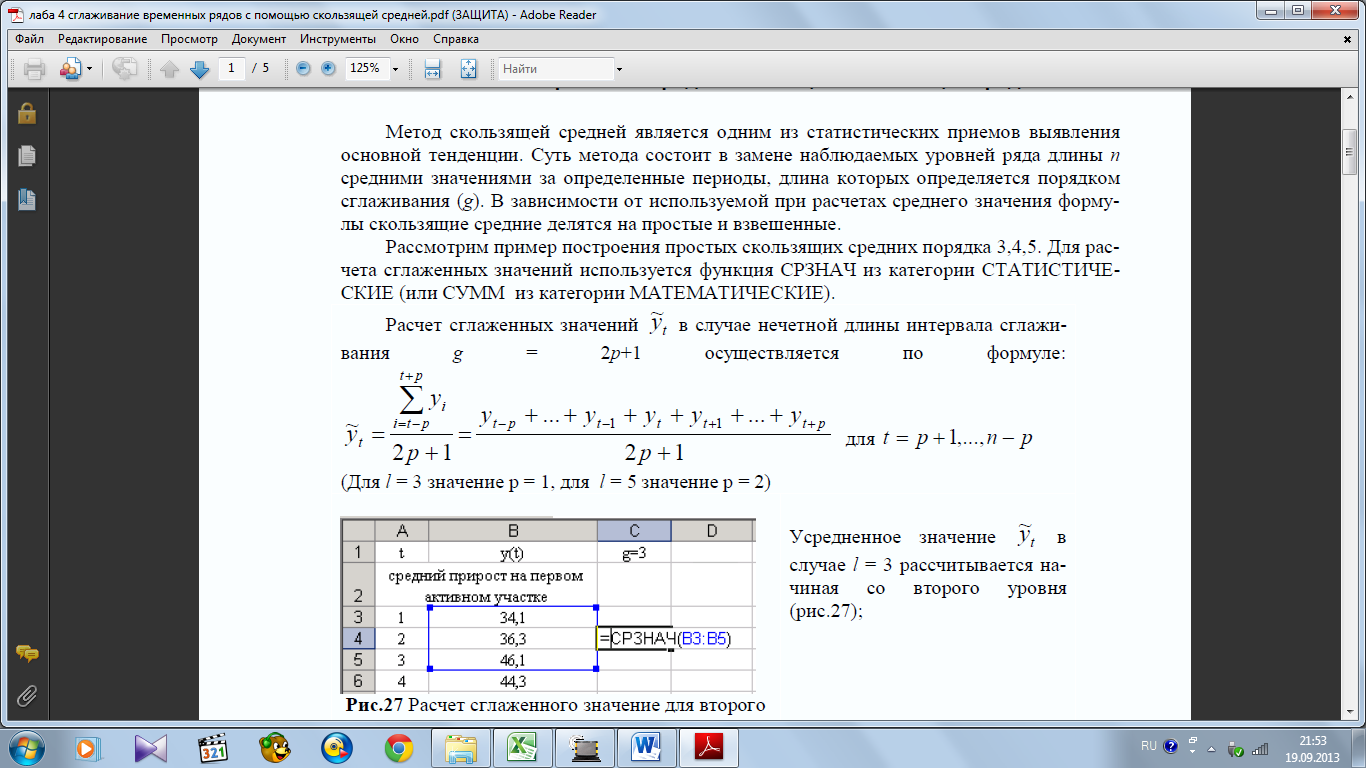1366x768 pixels.
Task: Click the RU language indicator
Action: (x=1149, y=746)
